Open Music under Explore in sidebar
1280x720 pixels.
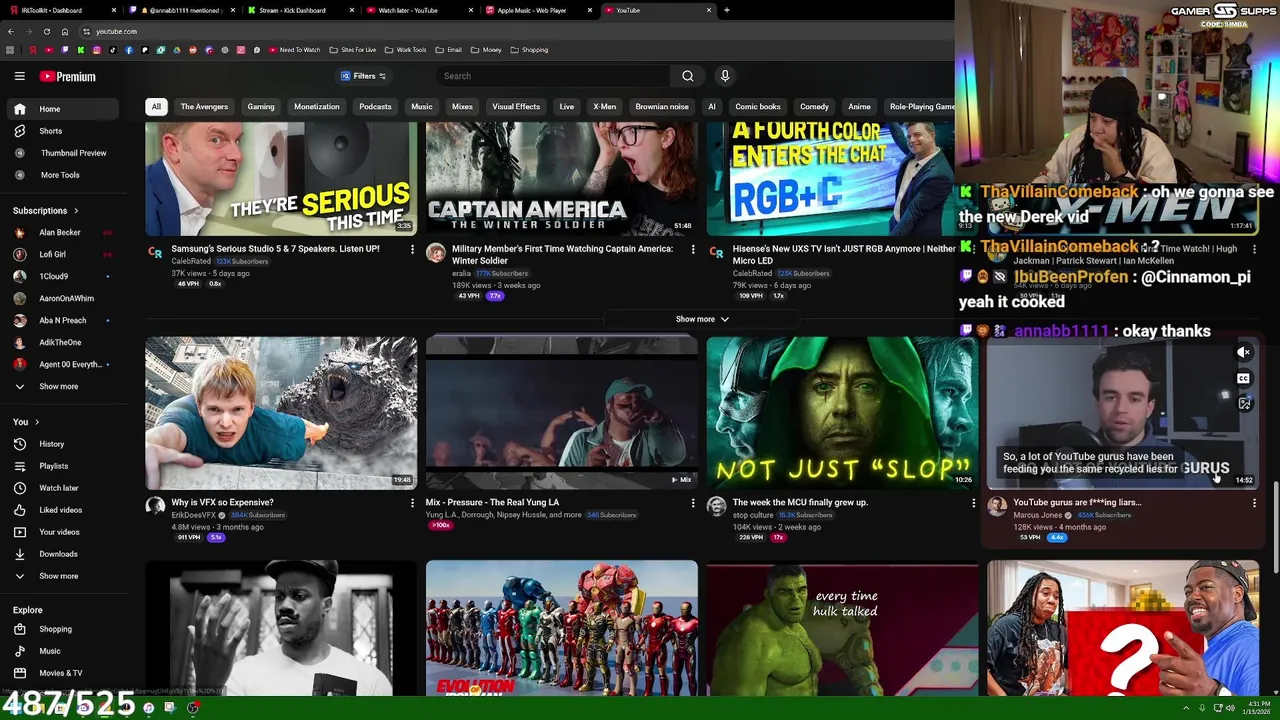[x=49, y=651]
